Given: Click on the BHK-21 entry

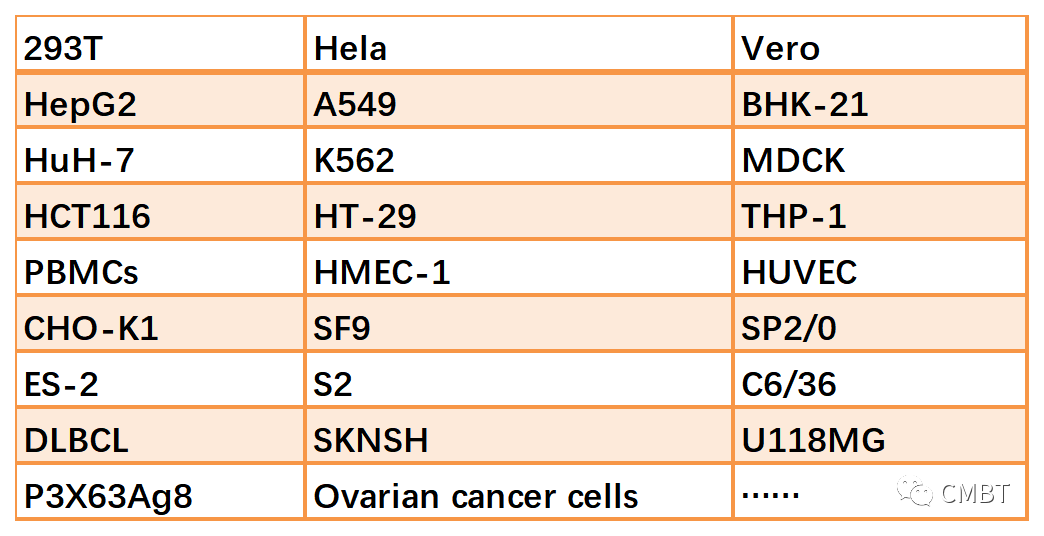Looking at the screenshot, I should click(x=805, y=104).
